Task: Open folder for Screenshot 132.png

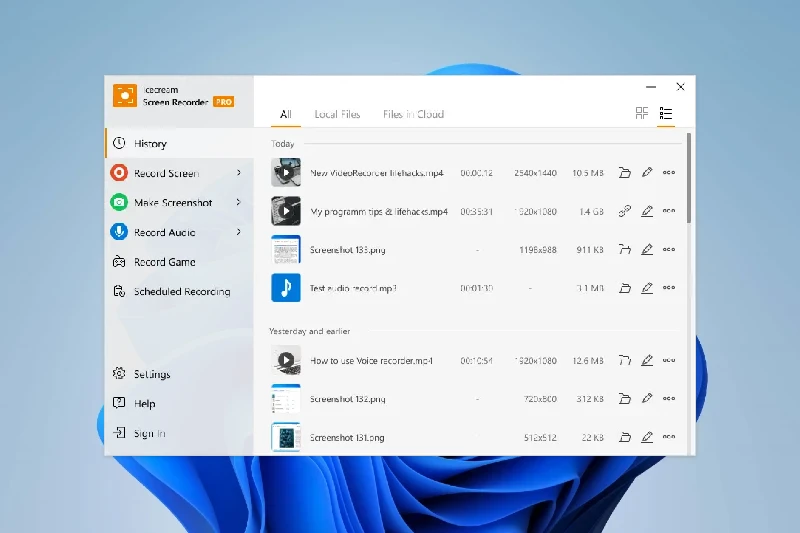Action: click(625, 399)
